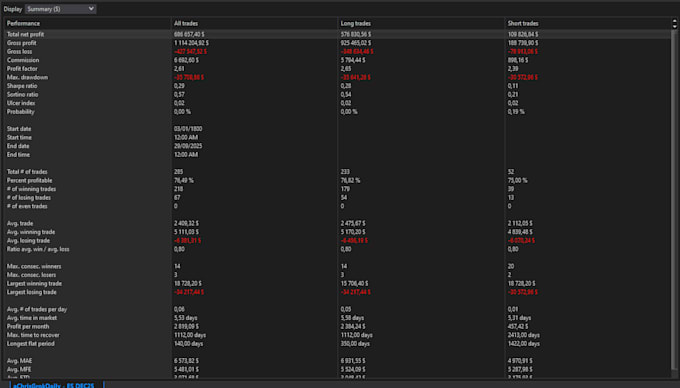680x388 pixels.
Task: Select the Max. consec. losers row label
Action: click(x=31, y=275)
